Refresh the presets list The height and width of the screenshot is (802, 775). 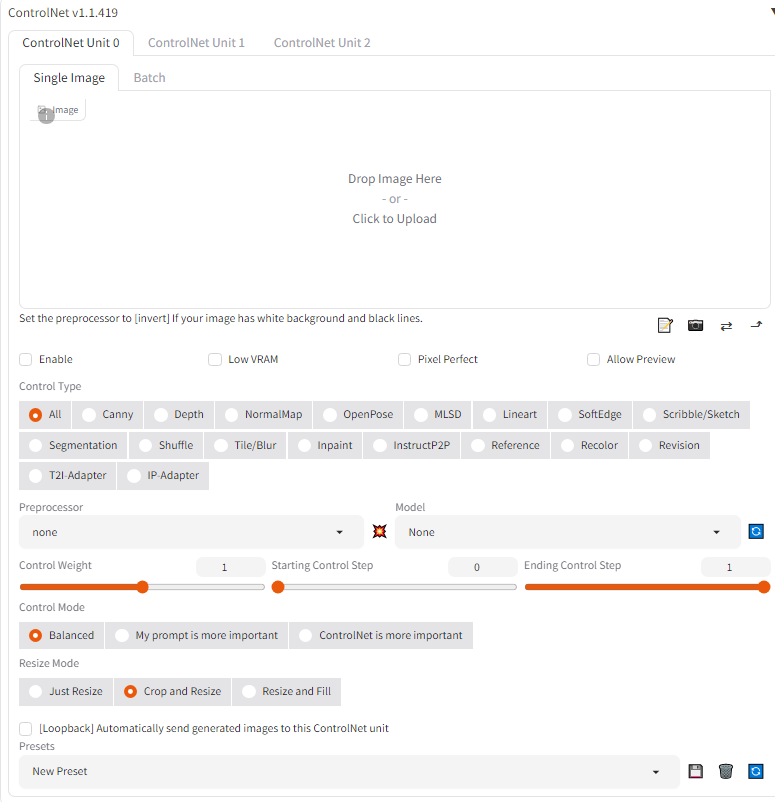click(x=756, y=771)
